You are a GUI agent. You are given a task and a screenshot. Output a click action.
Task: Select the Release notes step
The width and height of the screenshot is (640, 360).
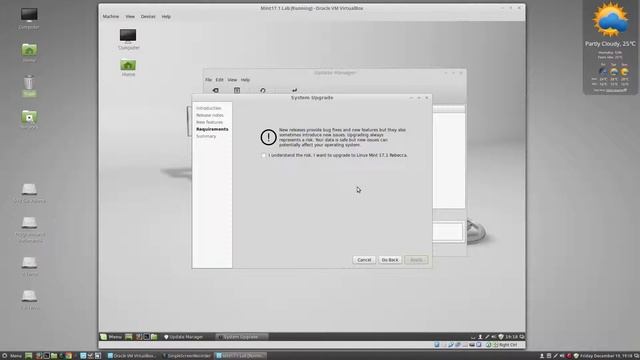tap(210, 115)
